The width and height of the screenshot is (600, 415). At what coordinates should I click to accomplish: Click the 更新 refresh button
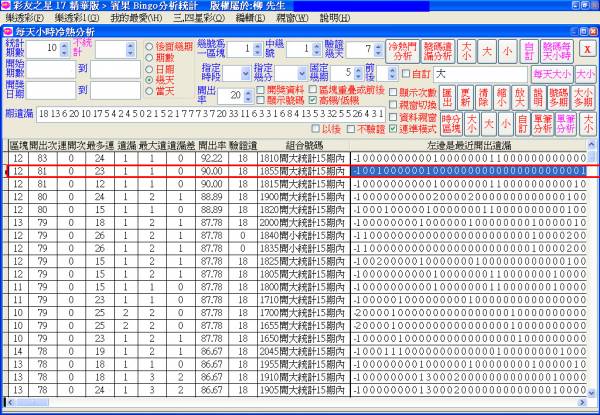coord(468,97)
